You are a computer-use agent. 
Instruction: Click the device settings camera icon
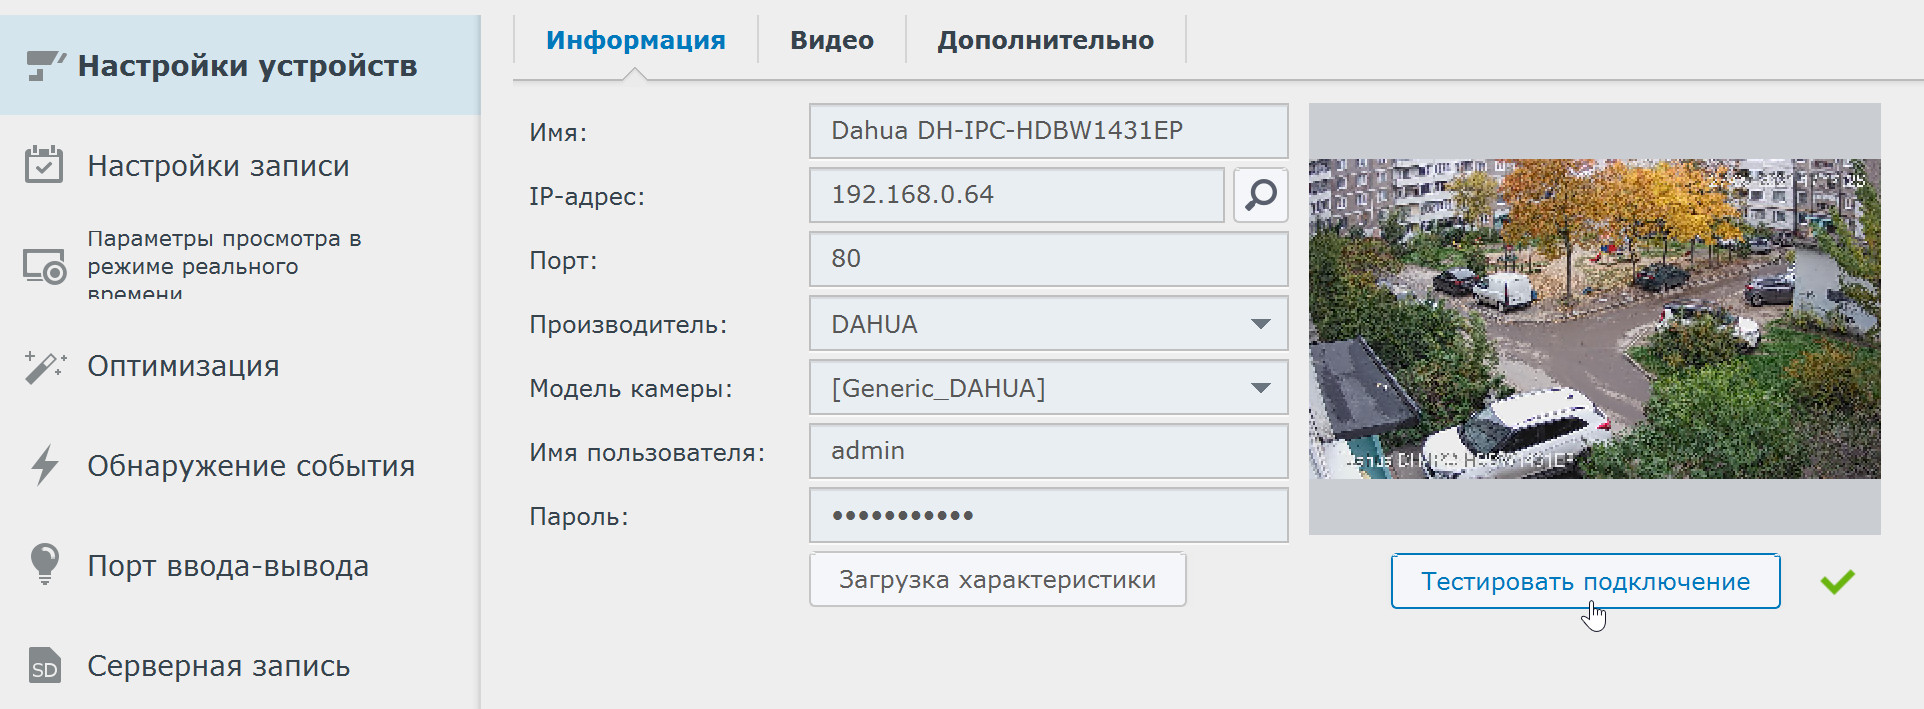click(45, 66)
